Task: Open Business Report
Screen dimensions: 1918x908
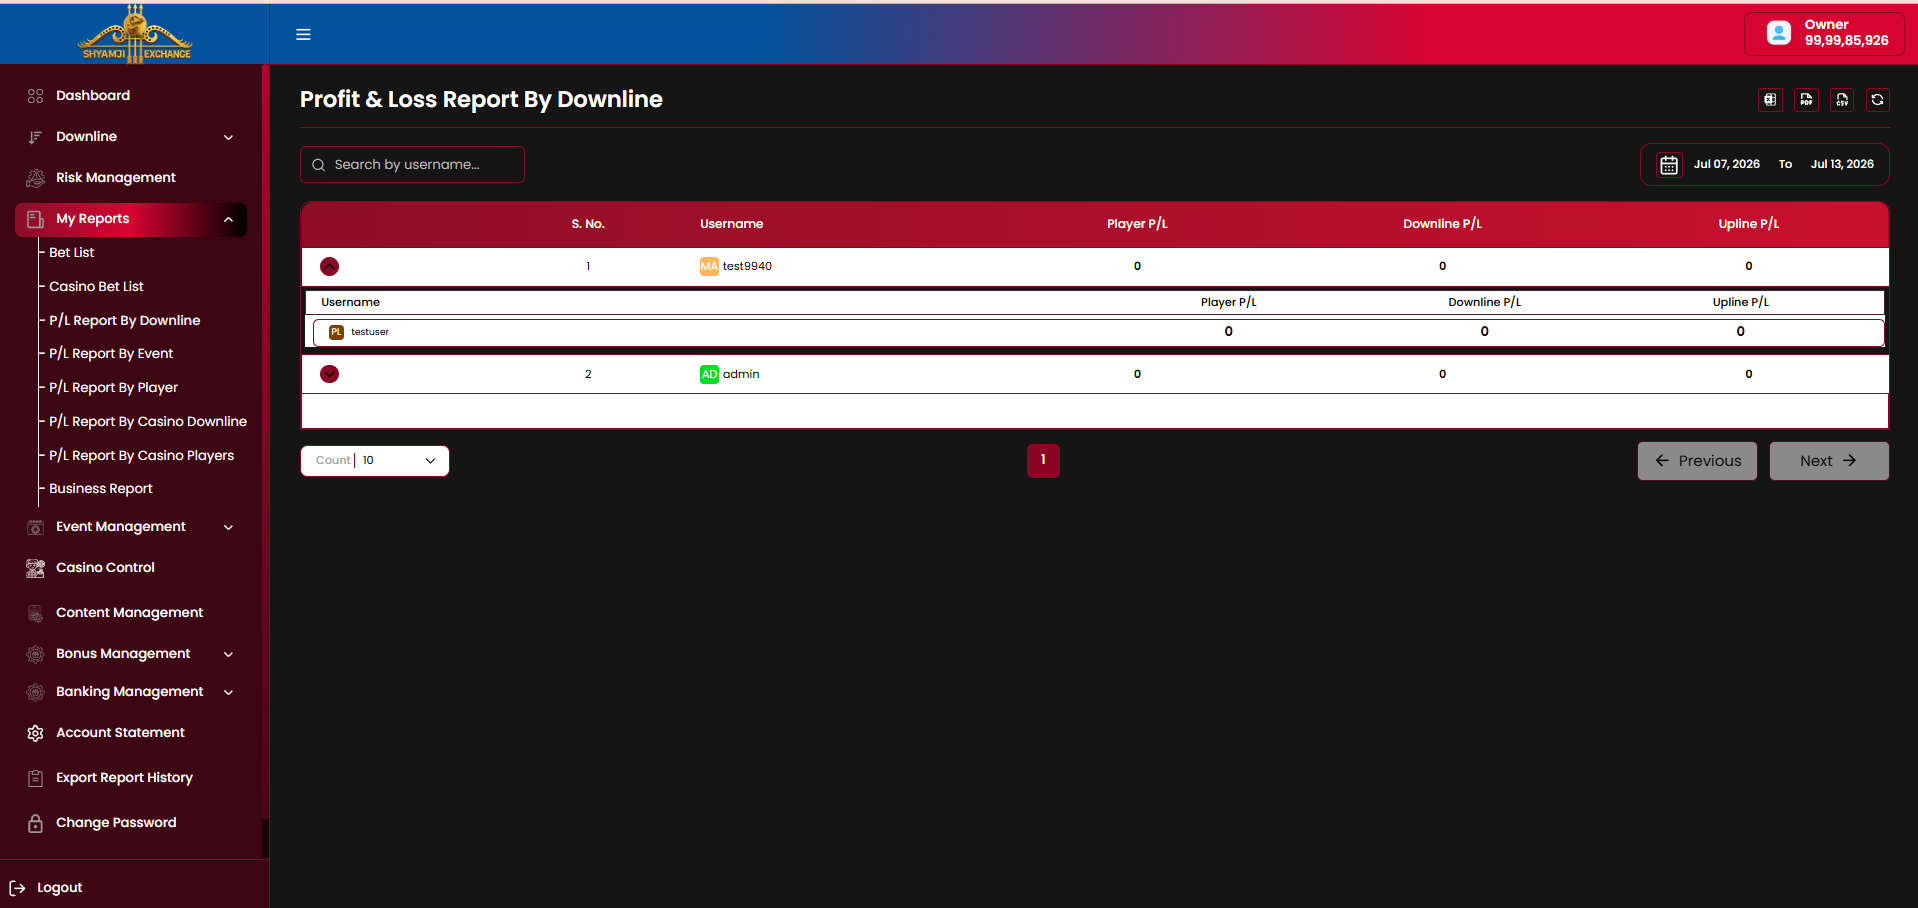Action: pos(101,489)
